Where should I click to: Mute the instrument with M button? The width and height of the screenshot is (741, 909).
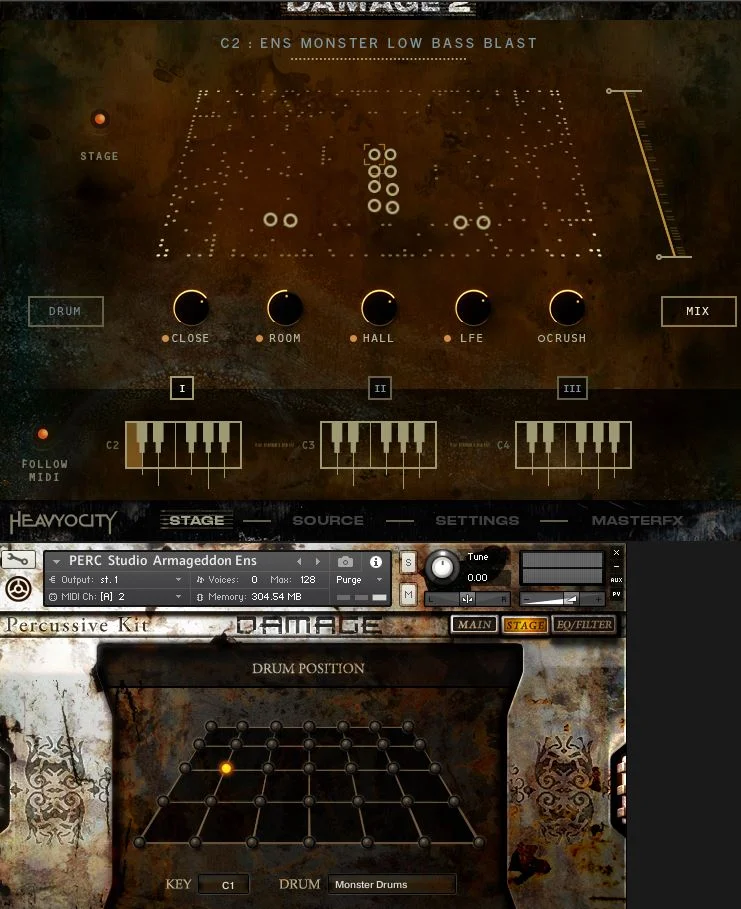tap(408, 594)
